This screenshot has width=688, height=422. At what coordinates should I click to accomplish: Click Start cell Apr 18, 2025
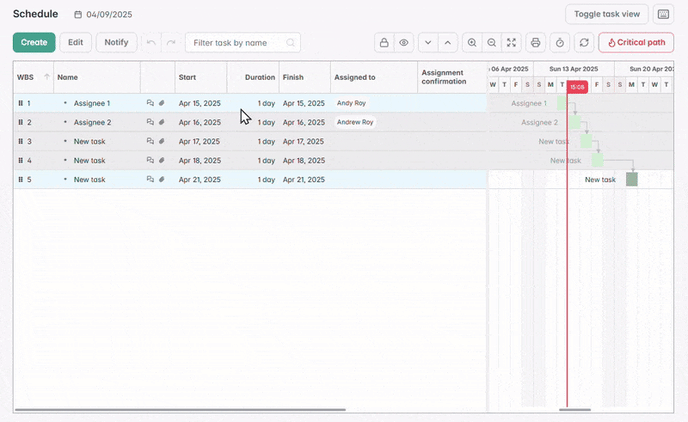199,161
